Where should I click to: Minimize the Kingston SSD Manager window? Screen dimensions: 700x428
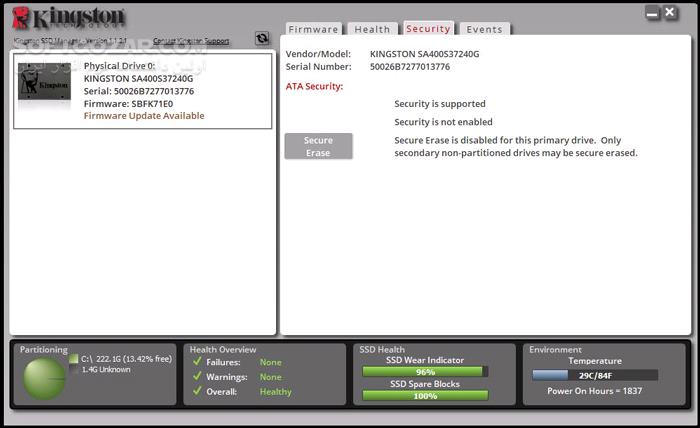(x=652, y=13)
